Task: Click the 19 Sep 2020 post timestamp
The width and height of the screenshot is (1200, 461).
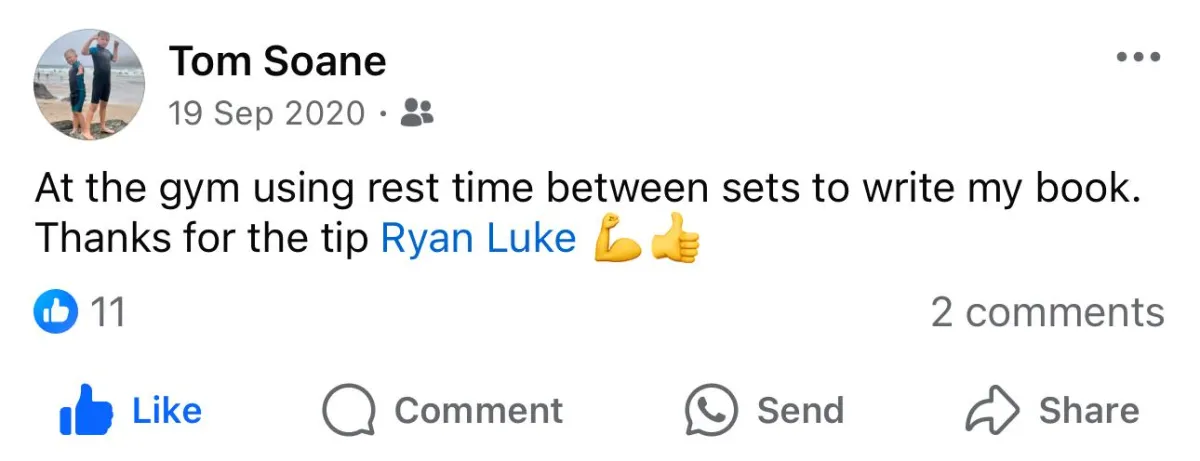Action: [267, 114]
